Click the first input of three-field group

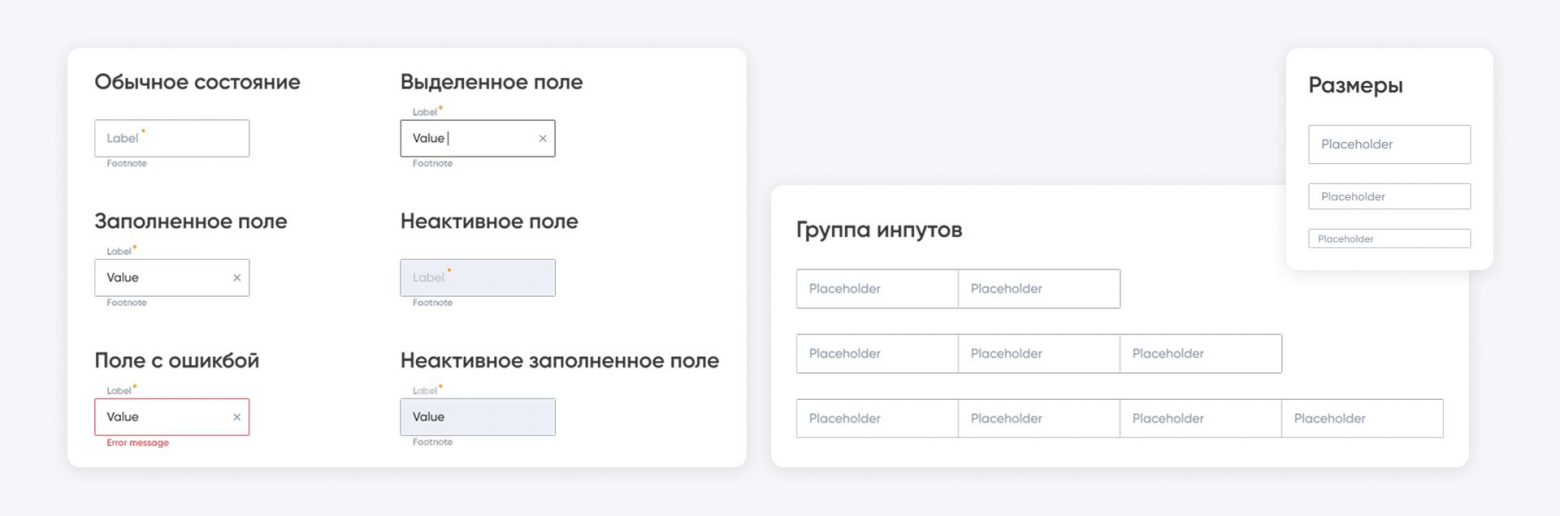pos(877,354)
